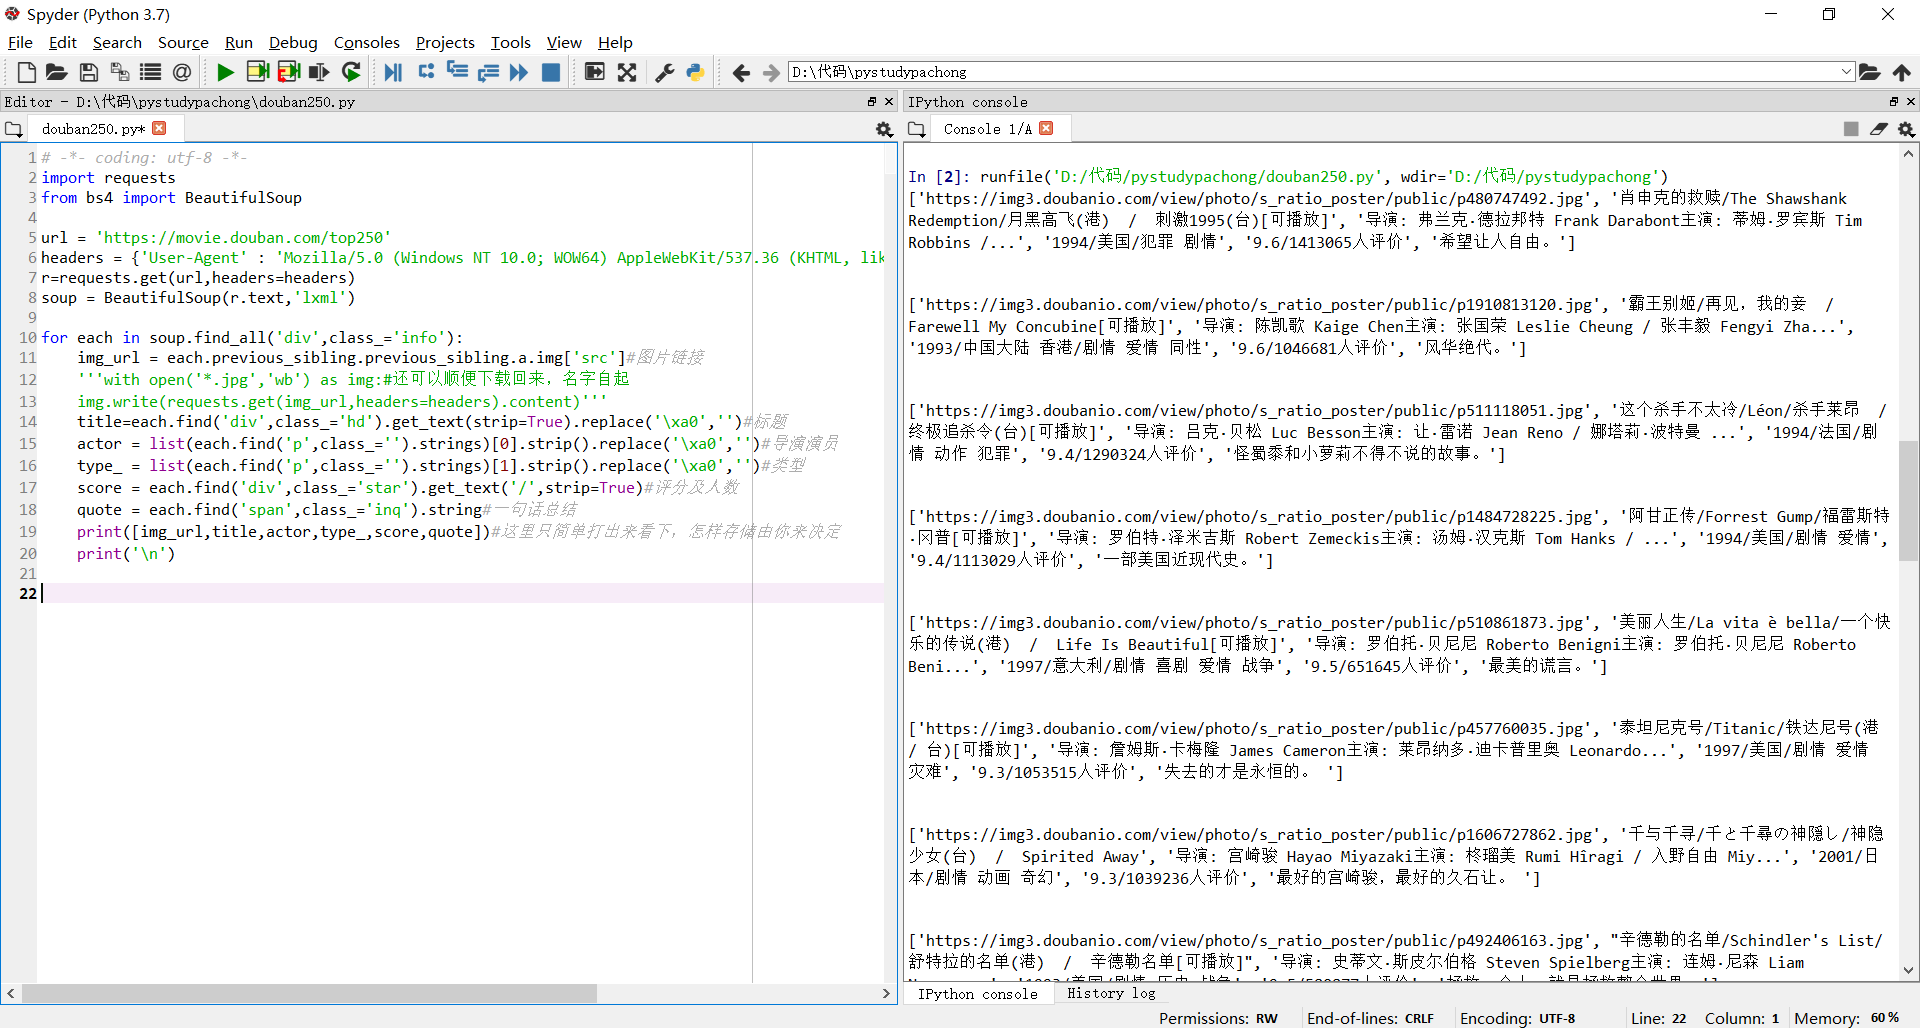Open Preferences with the wrench icon

click(x=665, y=72)
